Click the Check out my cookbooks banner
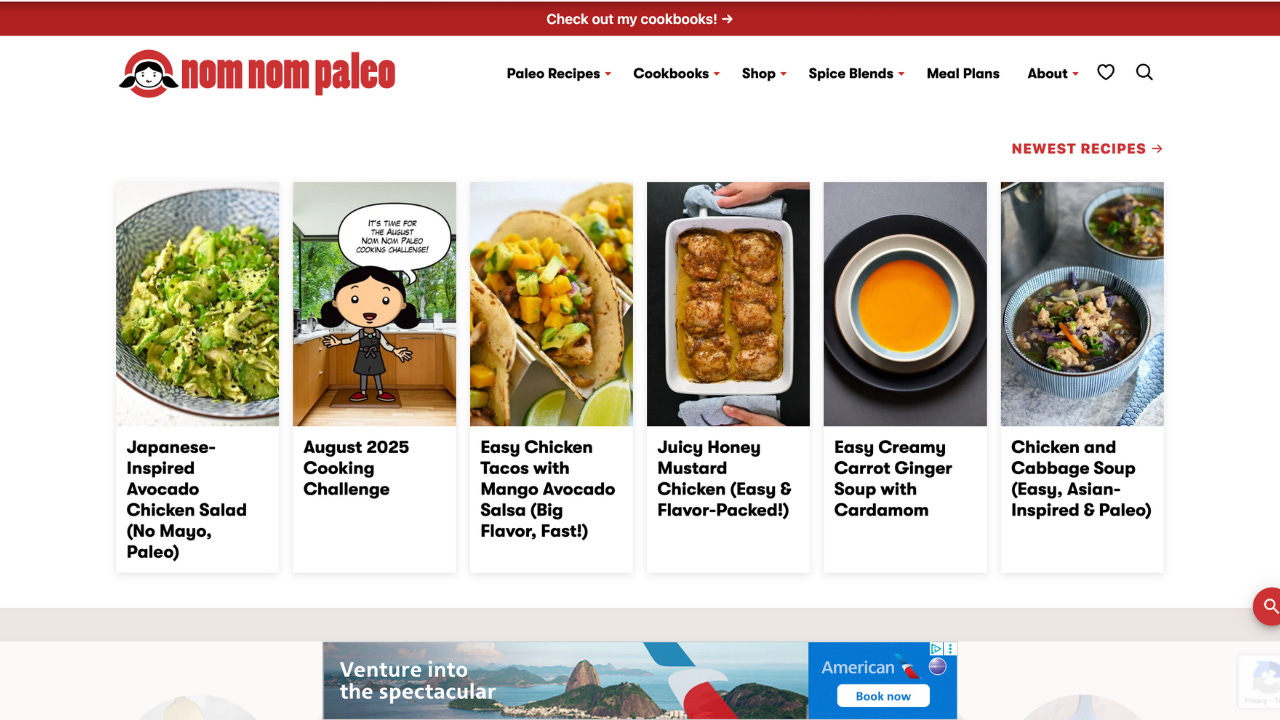This screenshot has width=1280, height=720. (x=640, y=19)
